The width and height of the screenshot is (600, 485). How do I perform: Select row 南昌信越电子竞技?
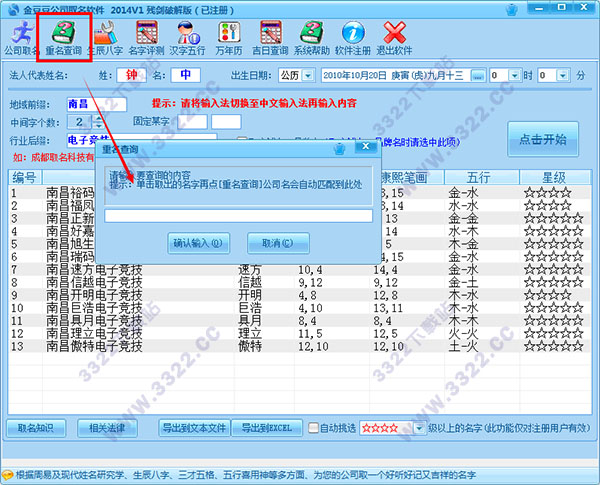point(300,283)
